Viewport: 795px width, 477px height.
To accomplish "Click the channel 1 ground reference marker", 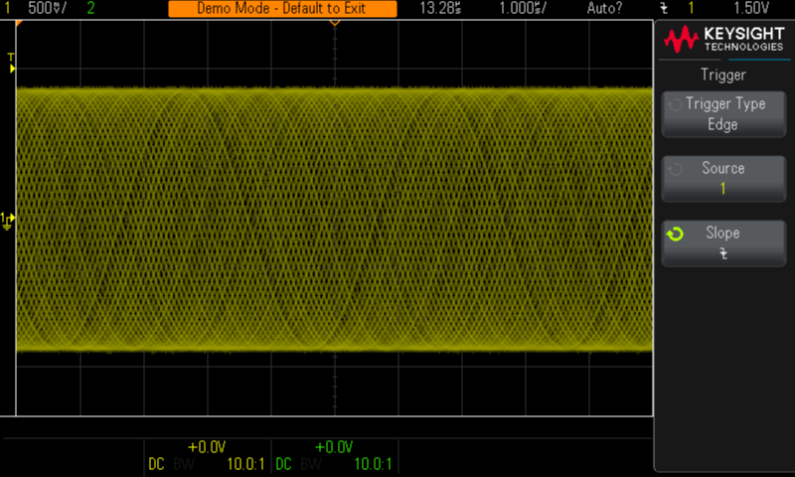I will point(7,219).
